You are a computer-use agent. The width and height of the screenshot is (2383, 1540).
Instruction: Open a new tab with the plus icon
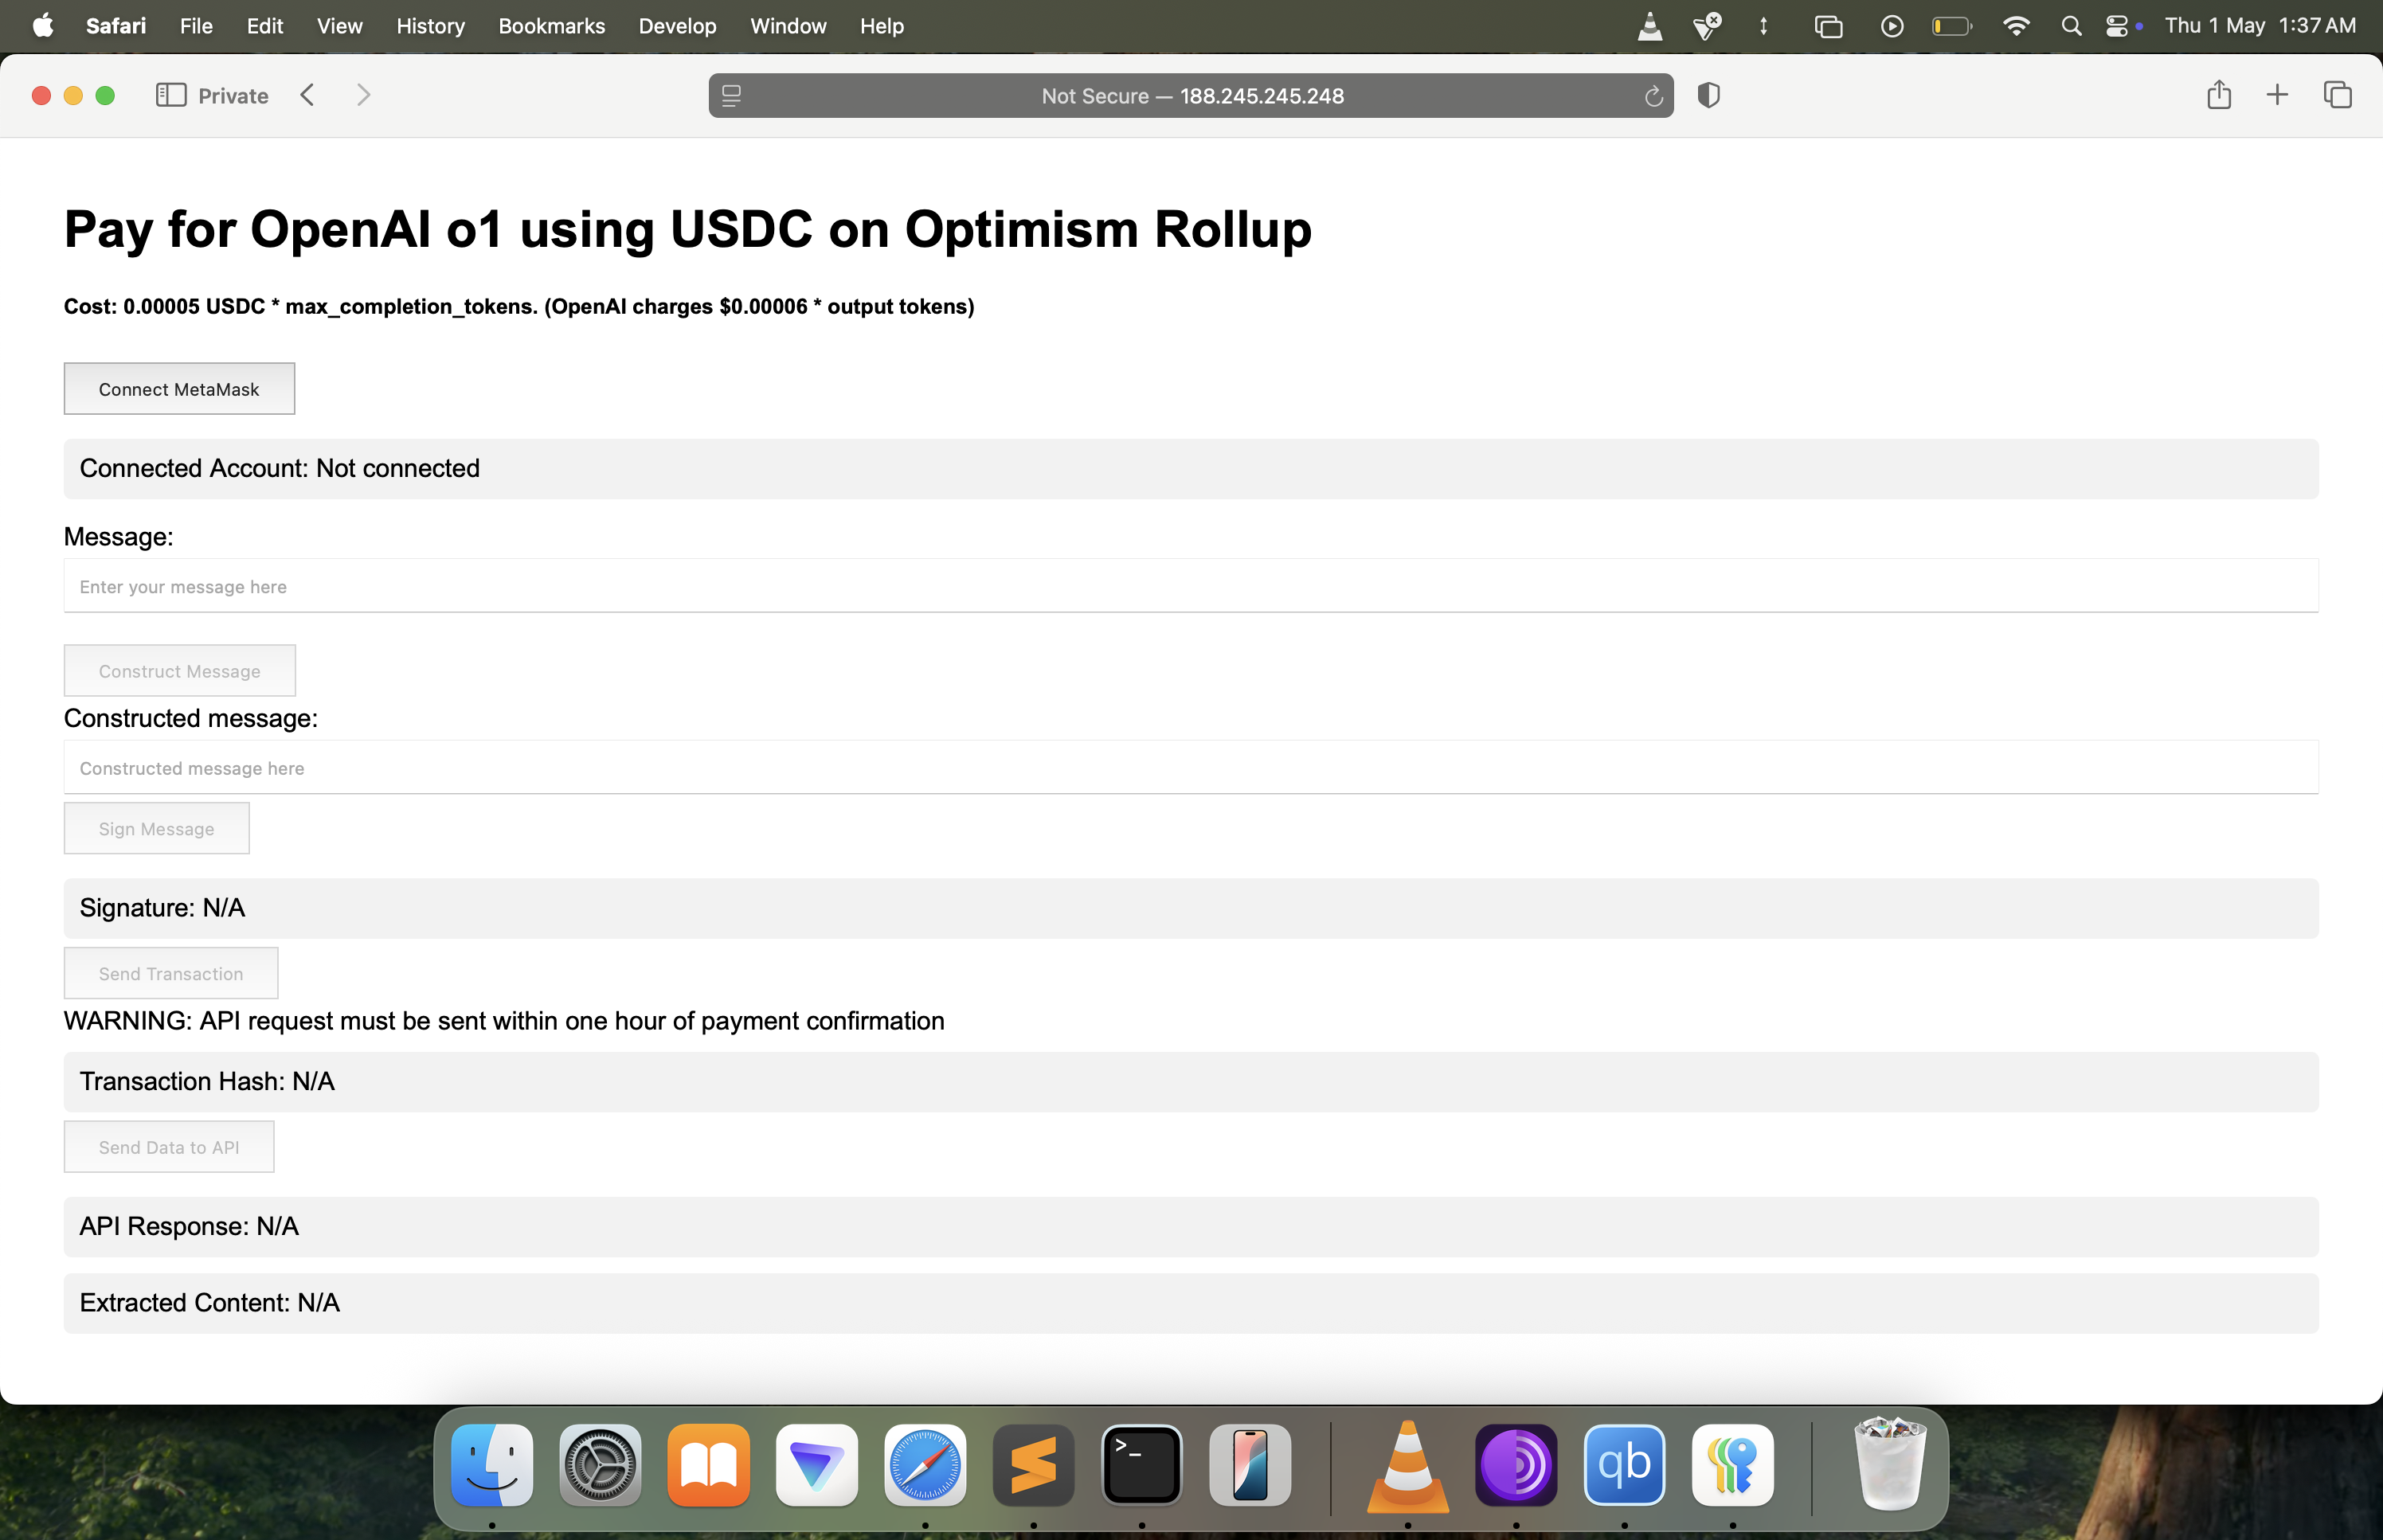(x=2277, y=95)
